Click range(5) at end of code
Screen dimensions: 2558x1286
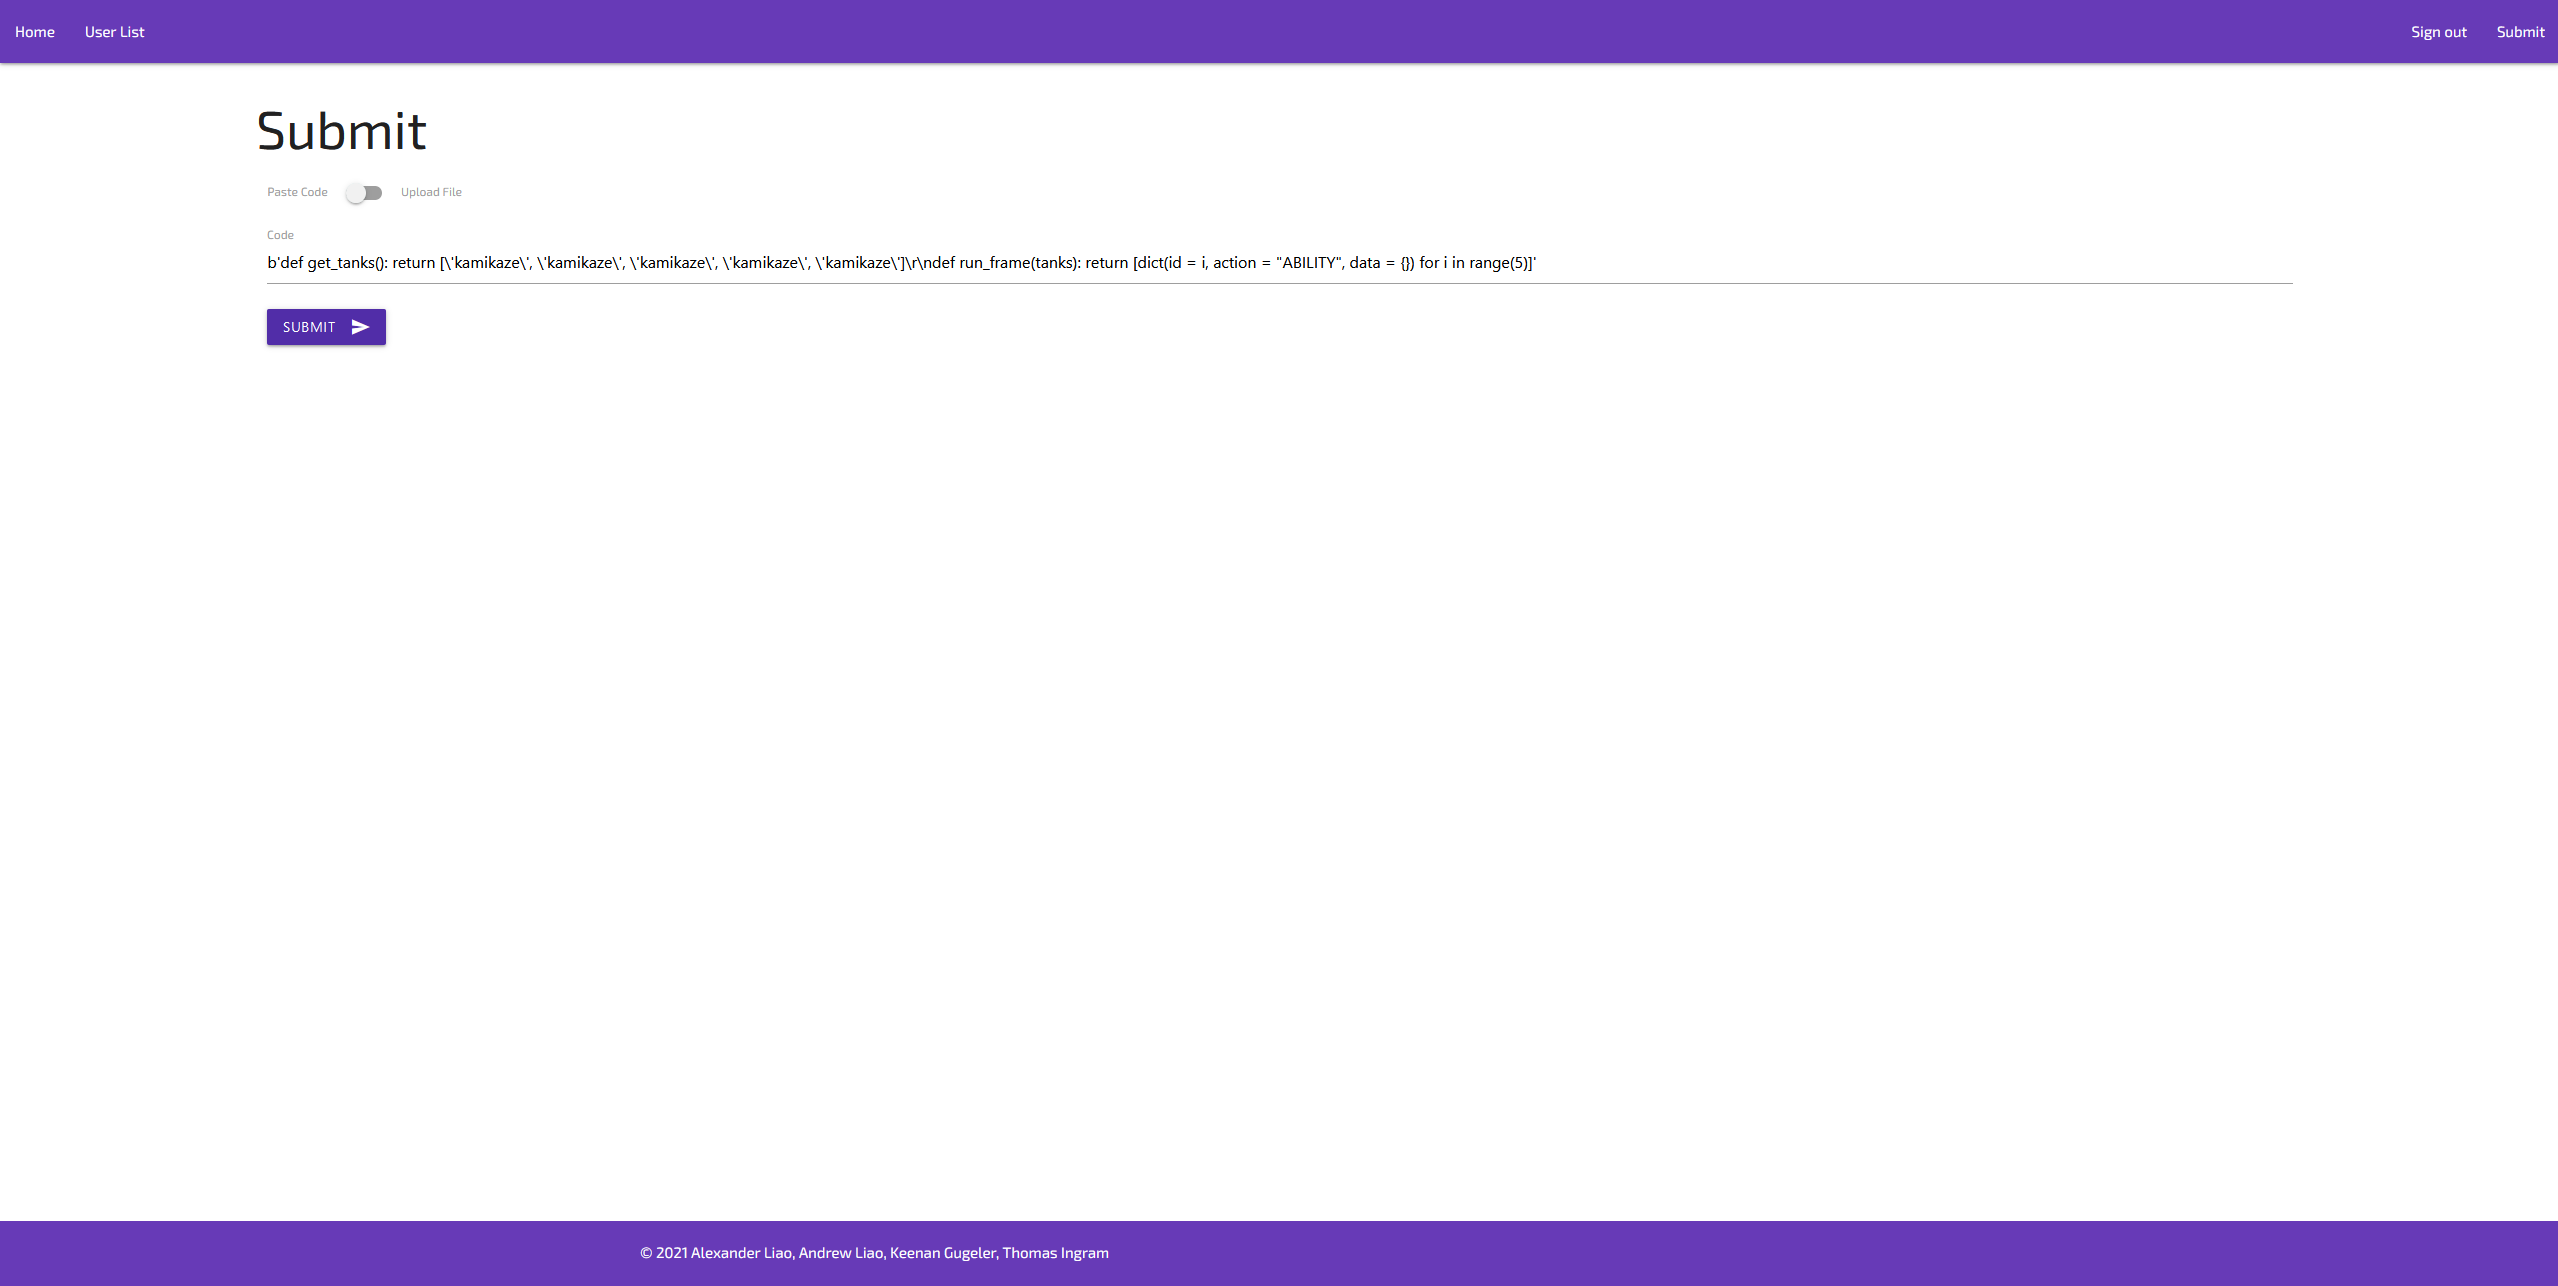point(1498,263)
